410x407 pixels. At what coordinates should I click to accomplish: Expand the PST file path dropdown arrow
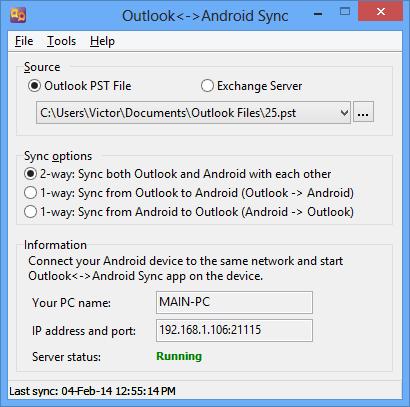coord(344,113)
